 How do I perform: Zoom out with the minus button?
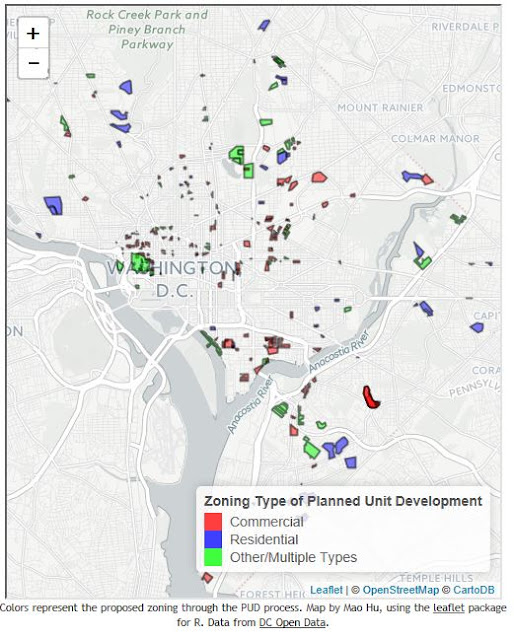point(33,63)
